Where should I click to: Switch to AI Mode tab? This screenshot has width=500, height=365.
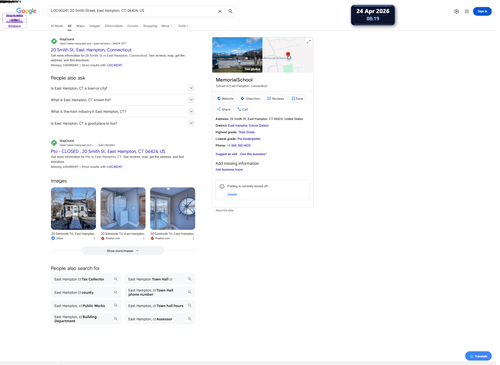point(57,26)
